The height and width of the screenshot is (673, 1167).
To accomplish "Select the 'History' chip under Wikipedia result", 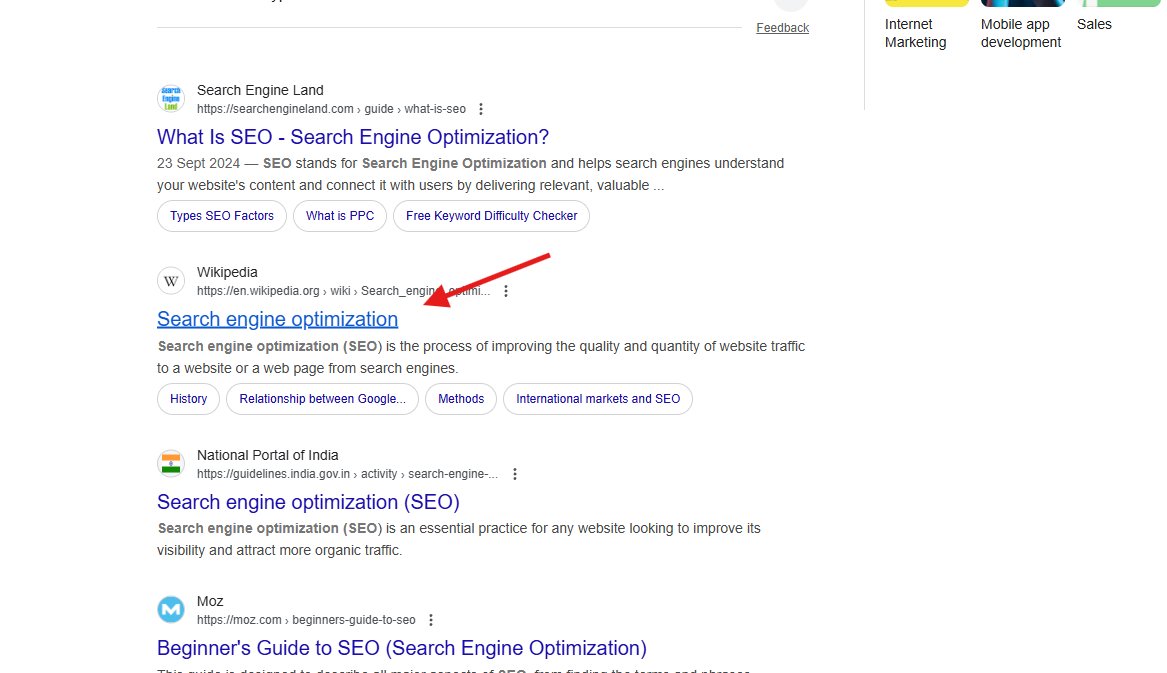I will tap(188, 399).
